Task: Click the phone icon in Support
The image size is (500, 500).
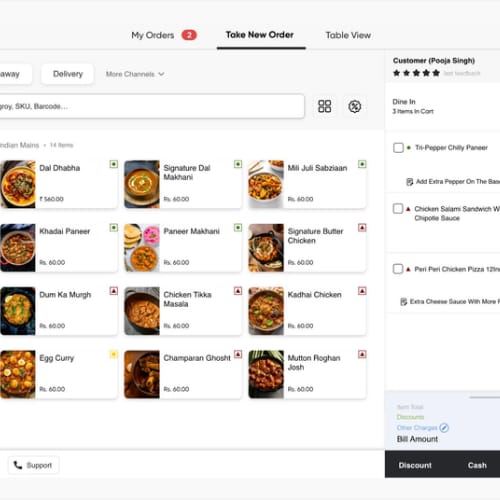Action: coord(18,465)
